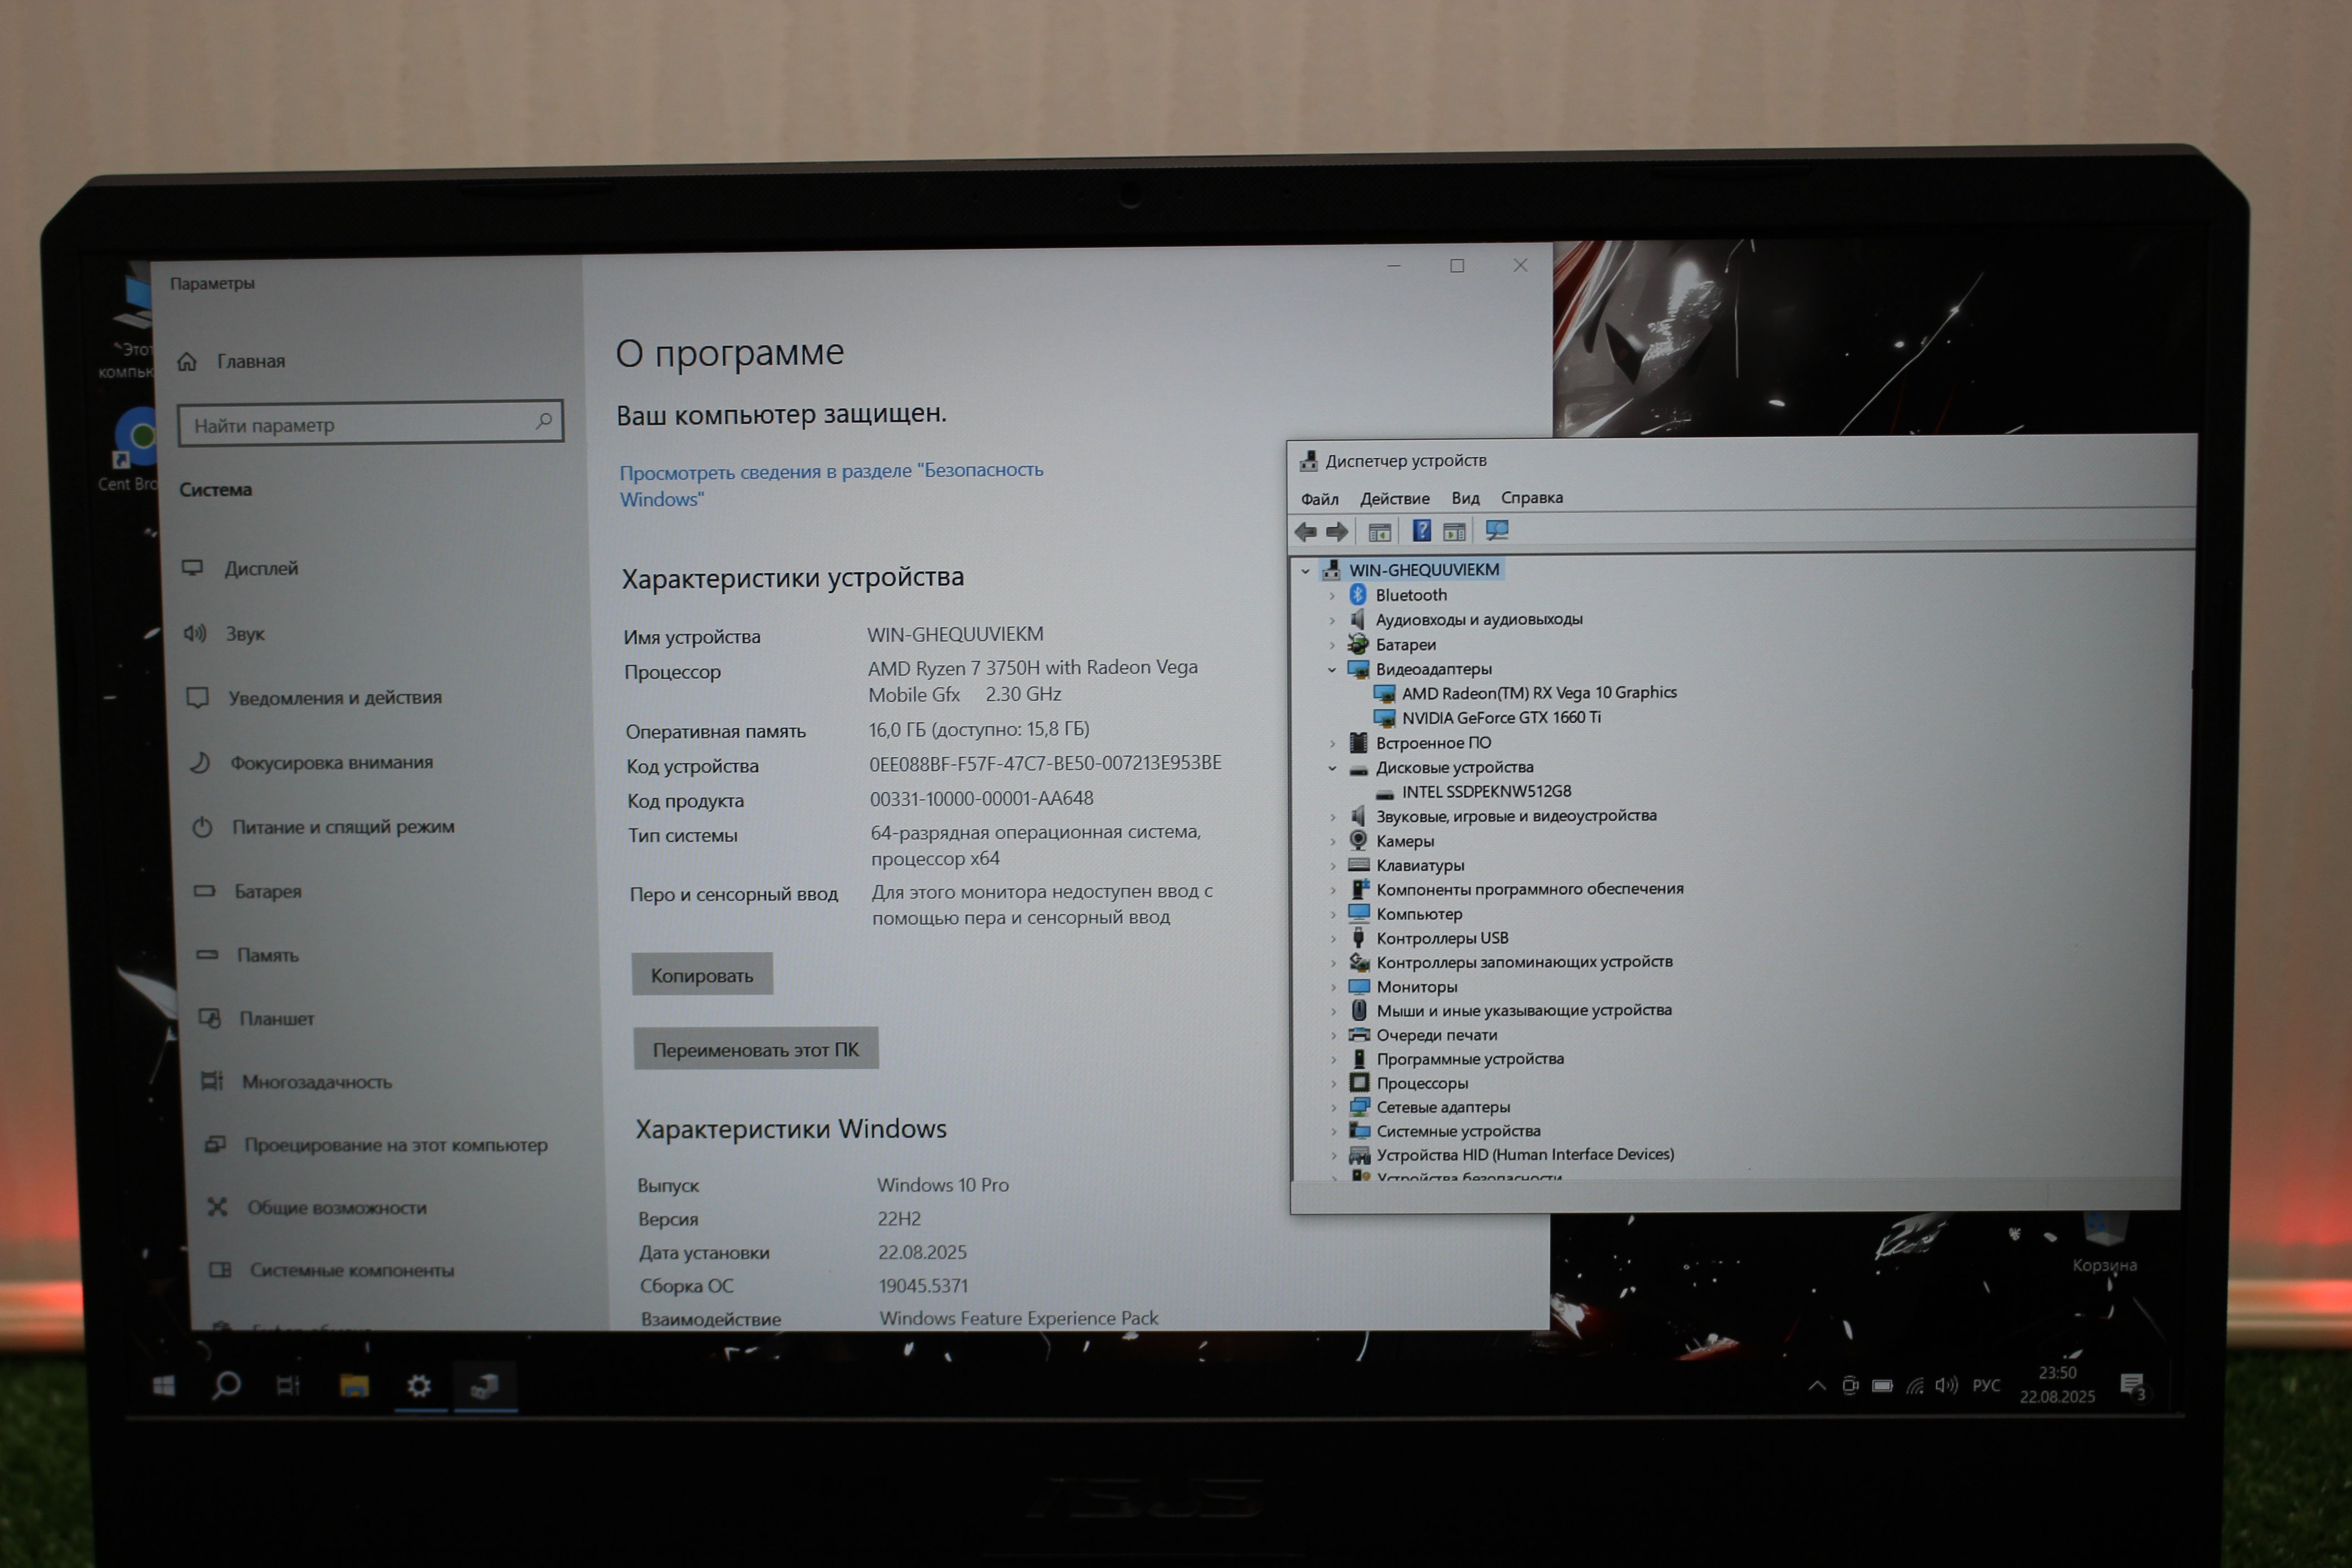This screenshot has height=1568, width=2352.
Task: Go to Главная in Settings
Action: 250,361
